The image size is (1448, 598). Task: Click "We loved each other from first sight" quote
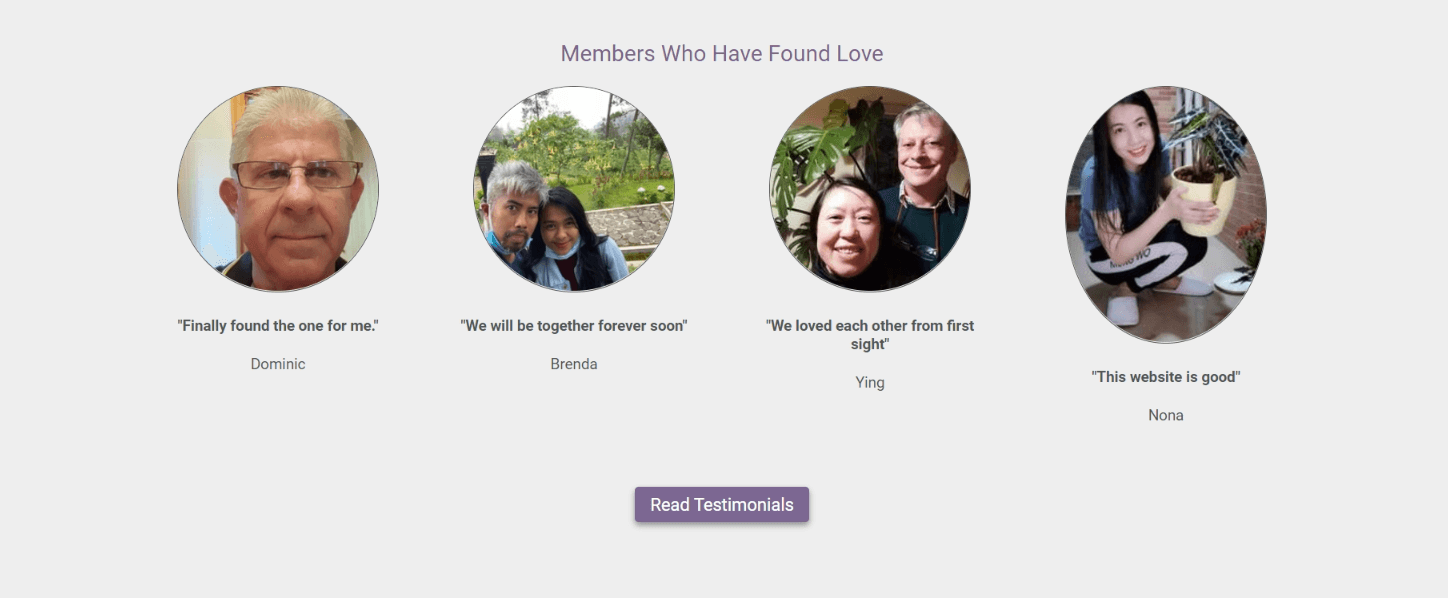[870, 335]
